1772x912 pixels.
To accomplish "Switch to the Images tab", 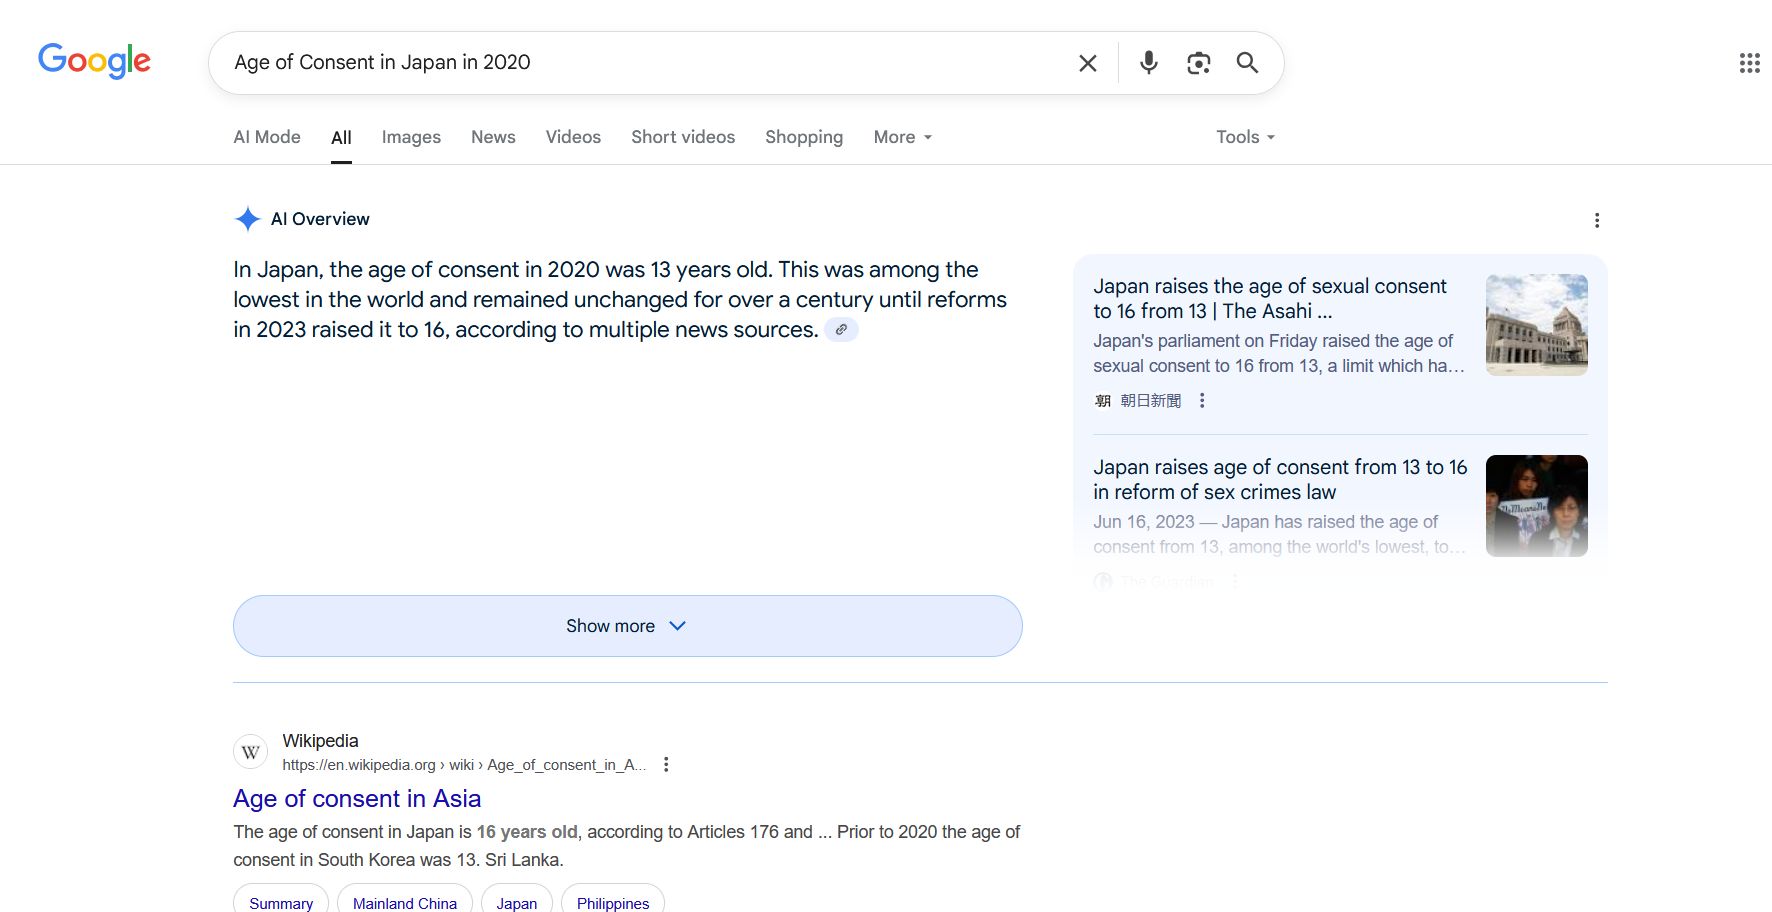I will coord(411,137).
